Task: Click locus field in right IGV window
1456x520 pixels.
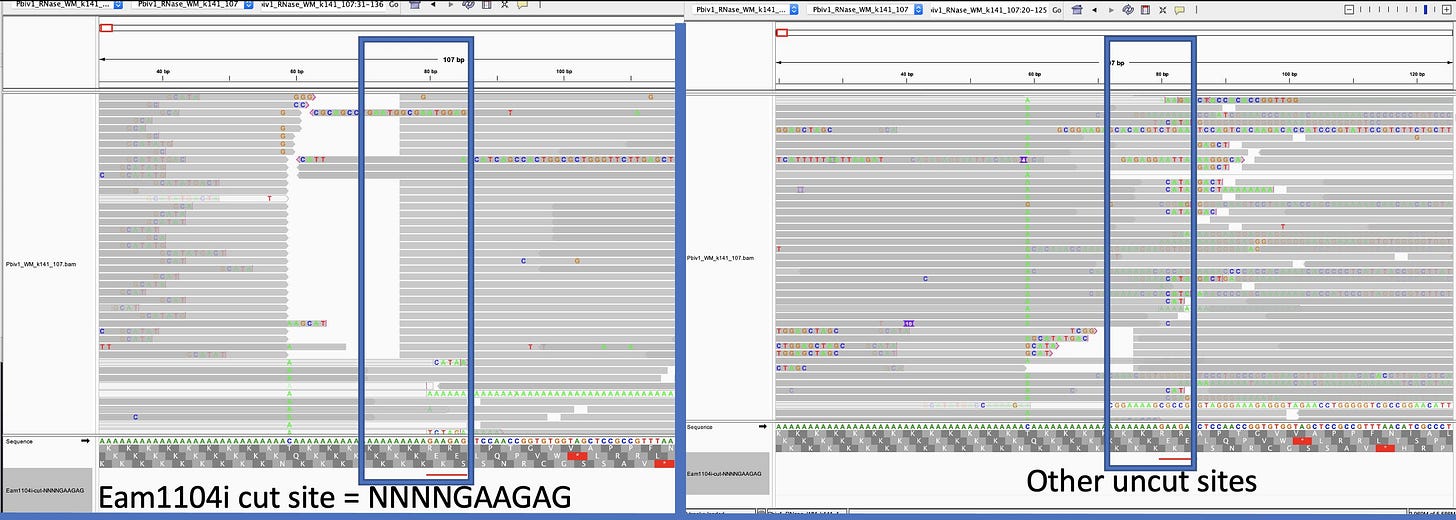Action: click(988, 9)
